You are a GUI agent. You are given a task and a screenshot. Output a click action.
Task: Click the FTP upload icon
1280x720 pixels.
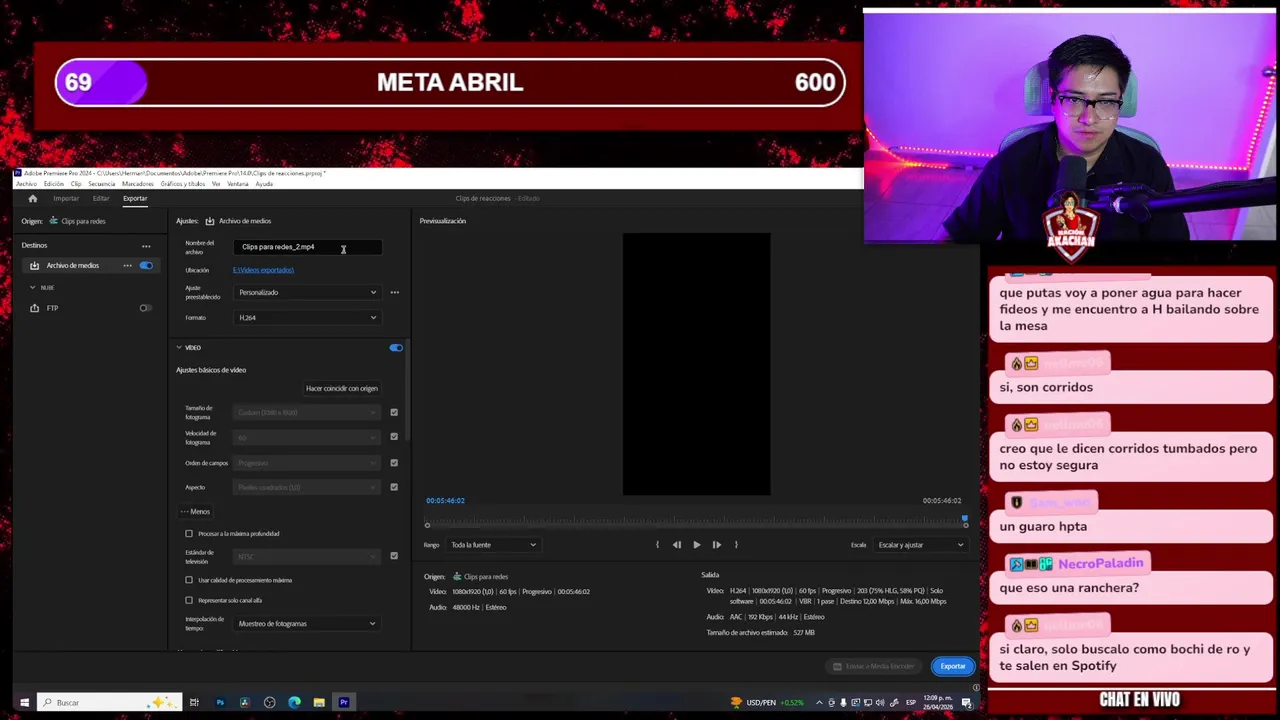tap(34, 308)
